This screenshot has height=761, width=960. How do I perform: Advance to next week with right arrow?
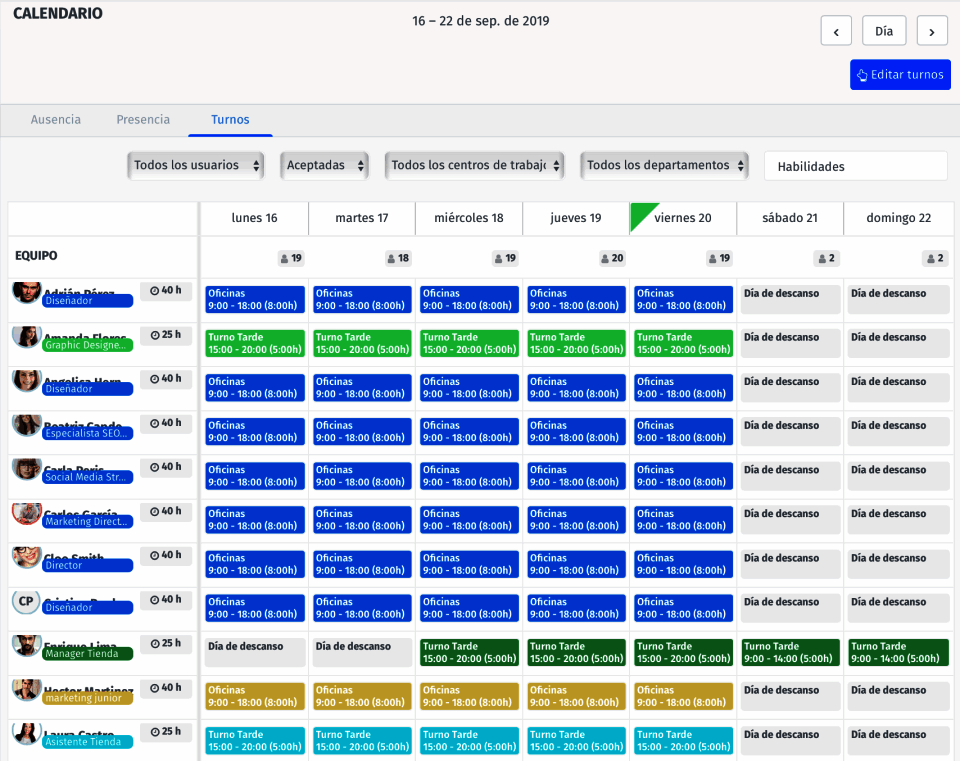click(x=932, y=31)
